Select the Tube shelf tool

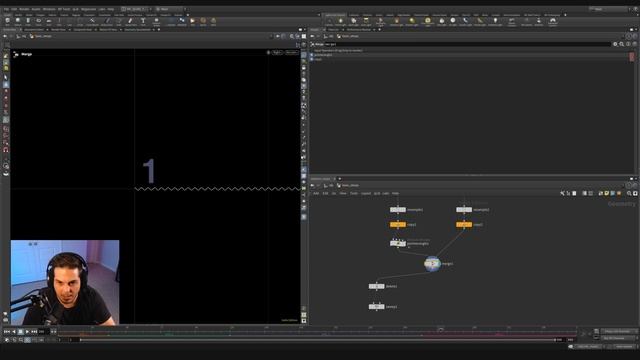[x=28, y=21]
